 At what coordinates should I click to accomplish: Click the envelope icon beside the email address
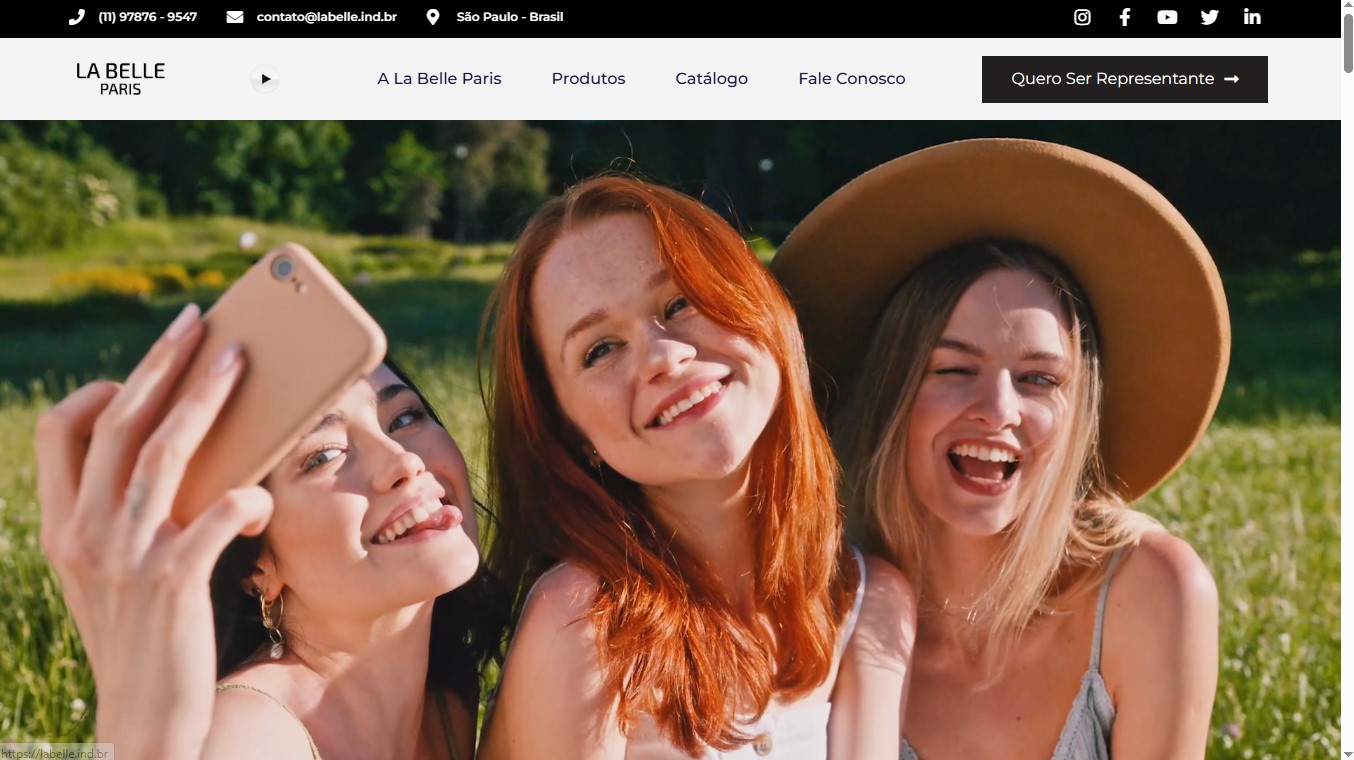234,17
